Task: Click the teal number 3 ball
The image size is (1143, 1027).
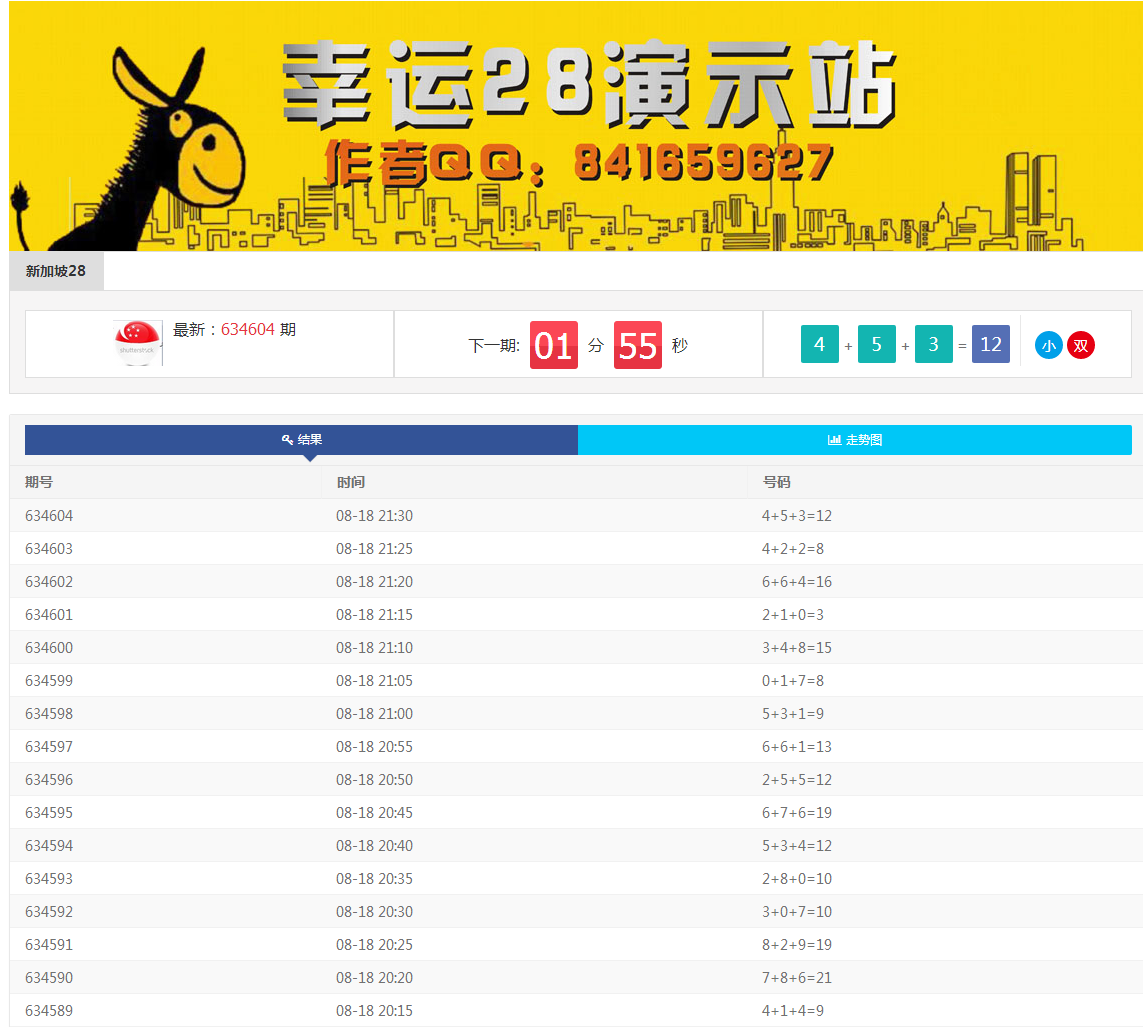Action: [x=933, y=344]
